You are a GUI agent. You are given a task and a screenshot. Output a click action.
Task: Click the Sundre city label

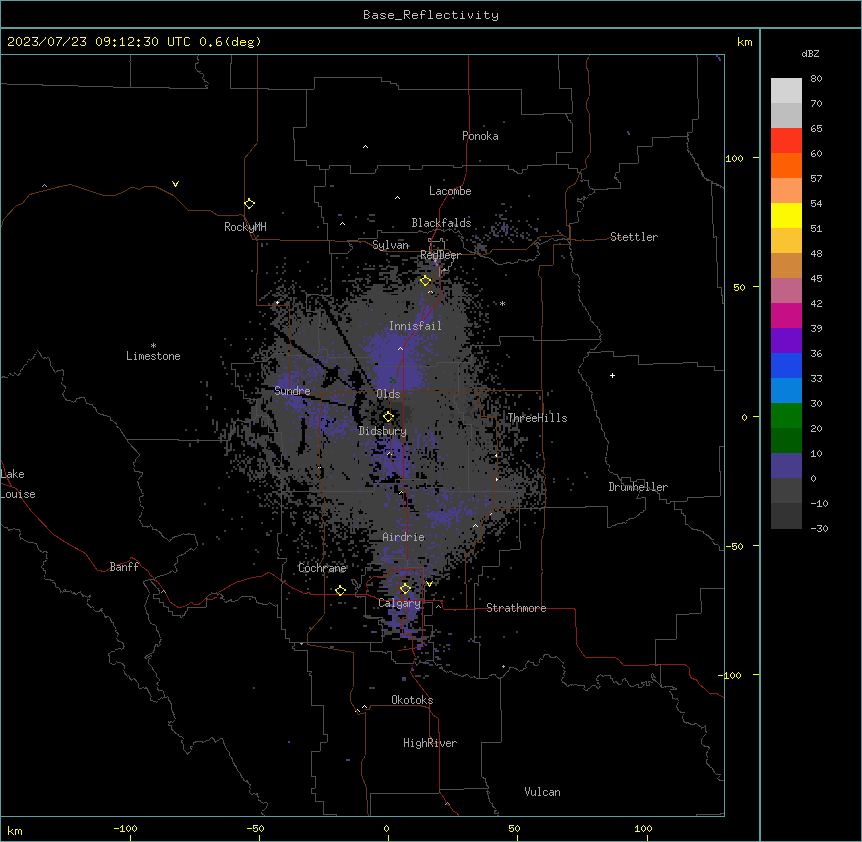[292, 391]
